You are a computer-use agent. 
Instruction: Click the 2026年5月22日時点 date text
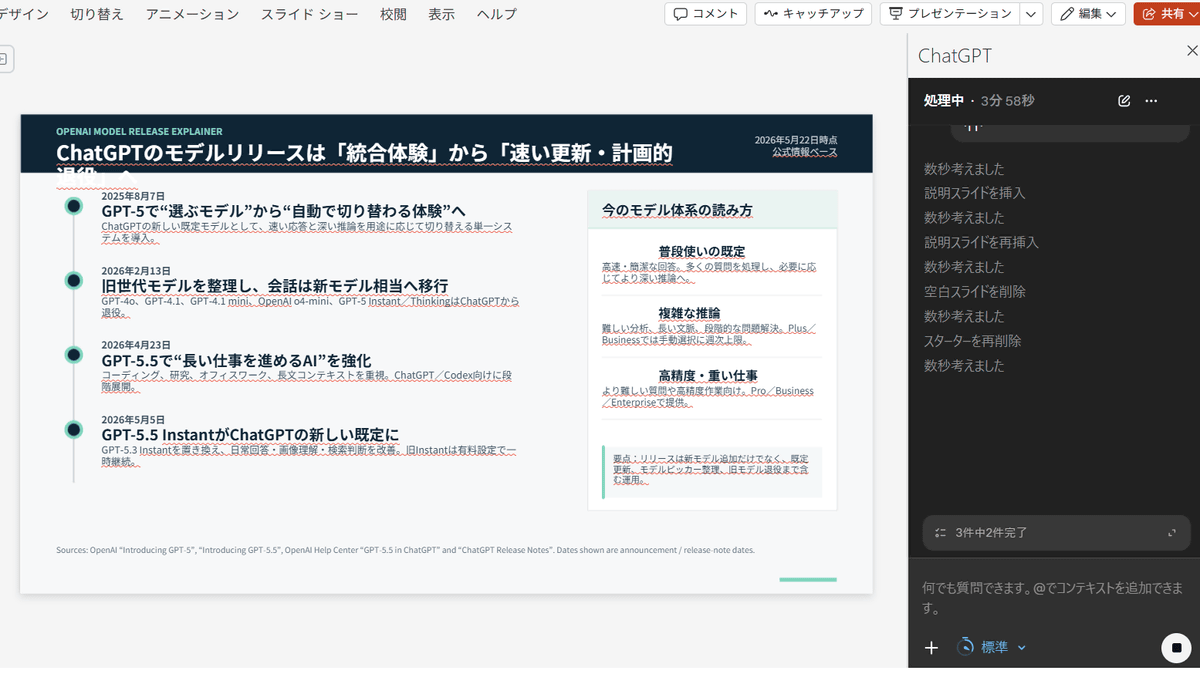796,140
